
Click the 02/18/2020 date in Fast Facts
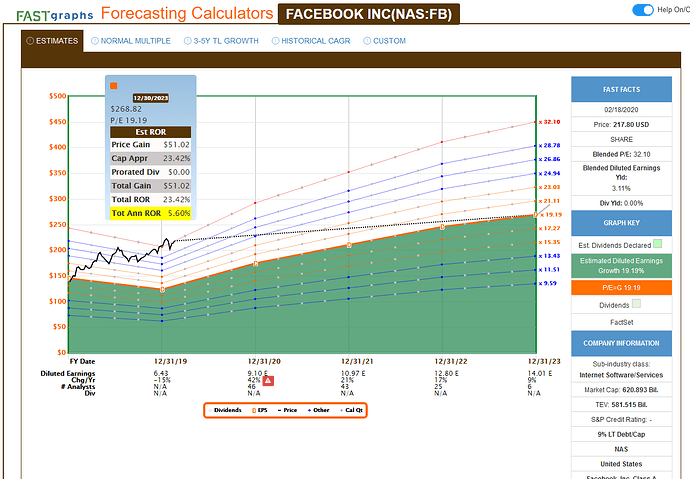[x=621, y=110]
